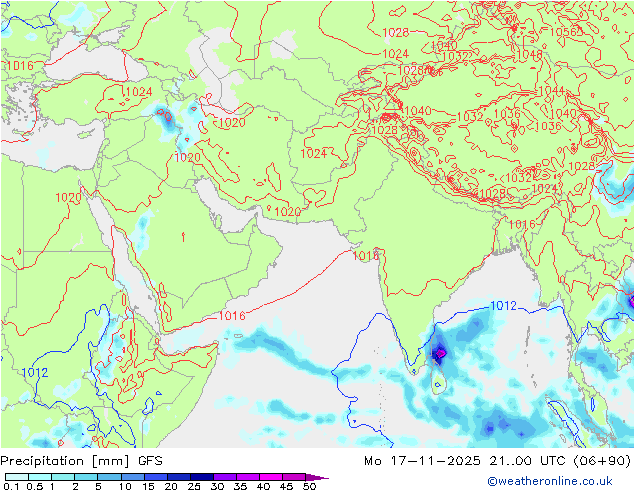Viewport: 634px width, 490px height.
Task: Click the 1016 pressure label near the Aegean Sea
Action: tap(20, 65)
